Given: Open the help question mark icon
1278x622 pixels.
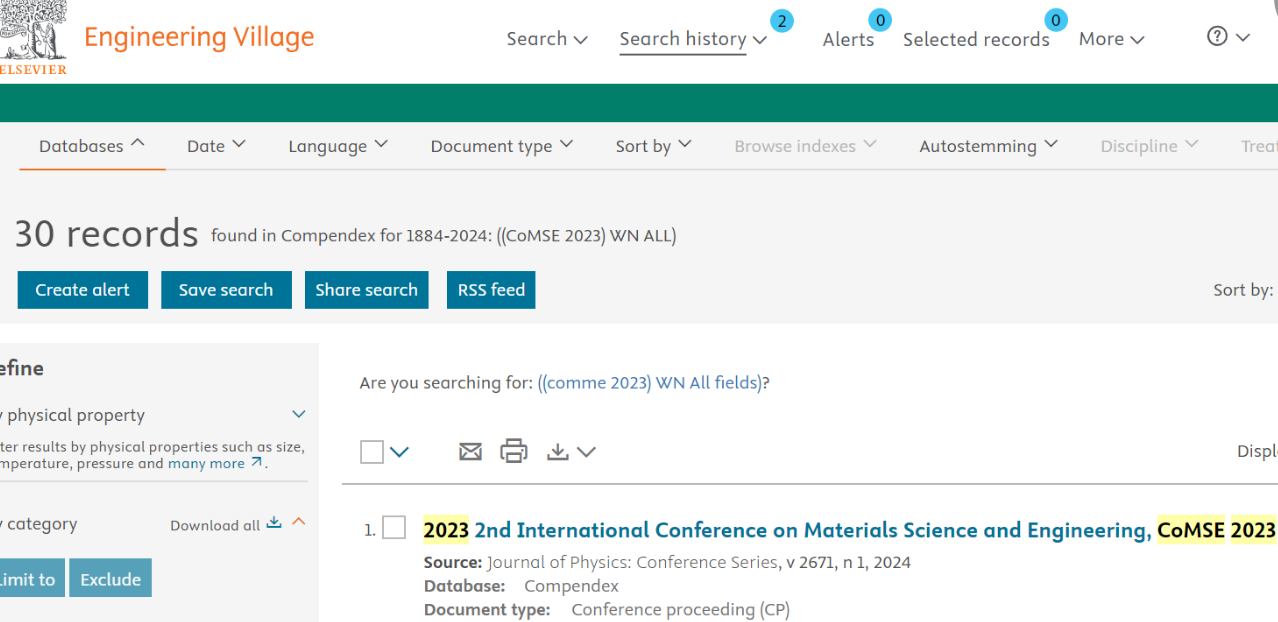Looking at the screenshot, I should pyautogui.click(x=1217, y=37).
